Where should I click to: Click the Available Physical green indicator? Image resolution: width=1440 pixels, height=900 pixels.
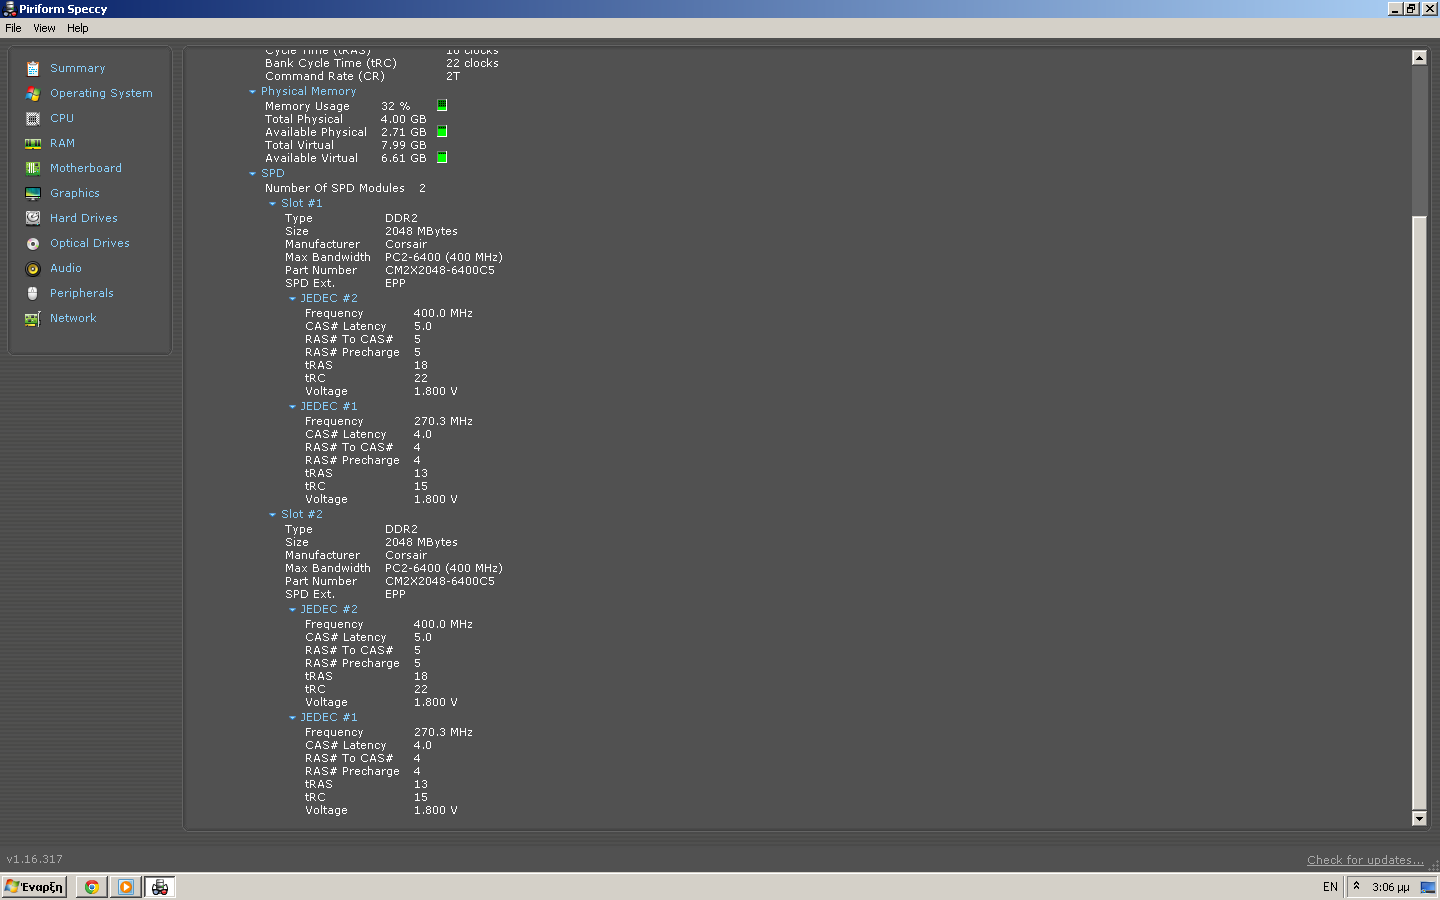point(442,131)
